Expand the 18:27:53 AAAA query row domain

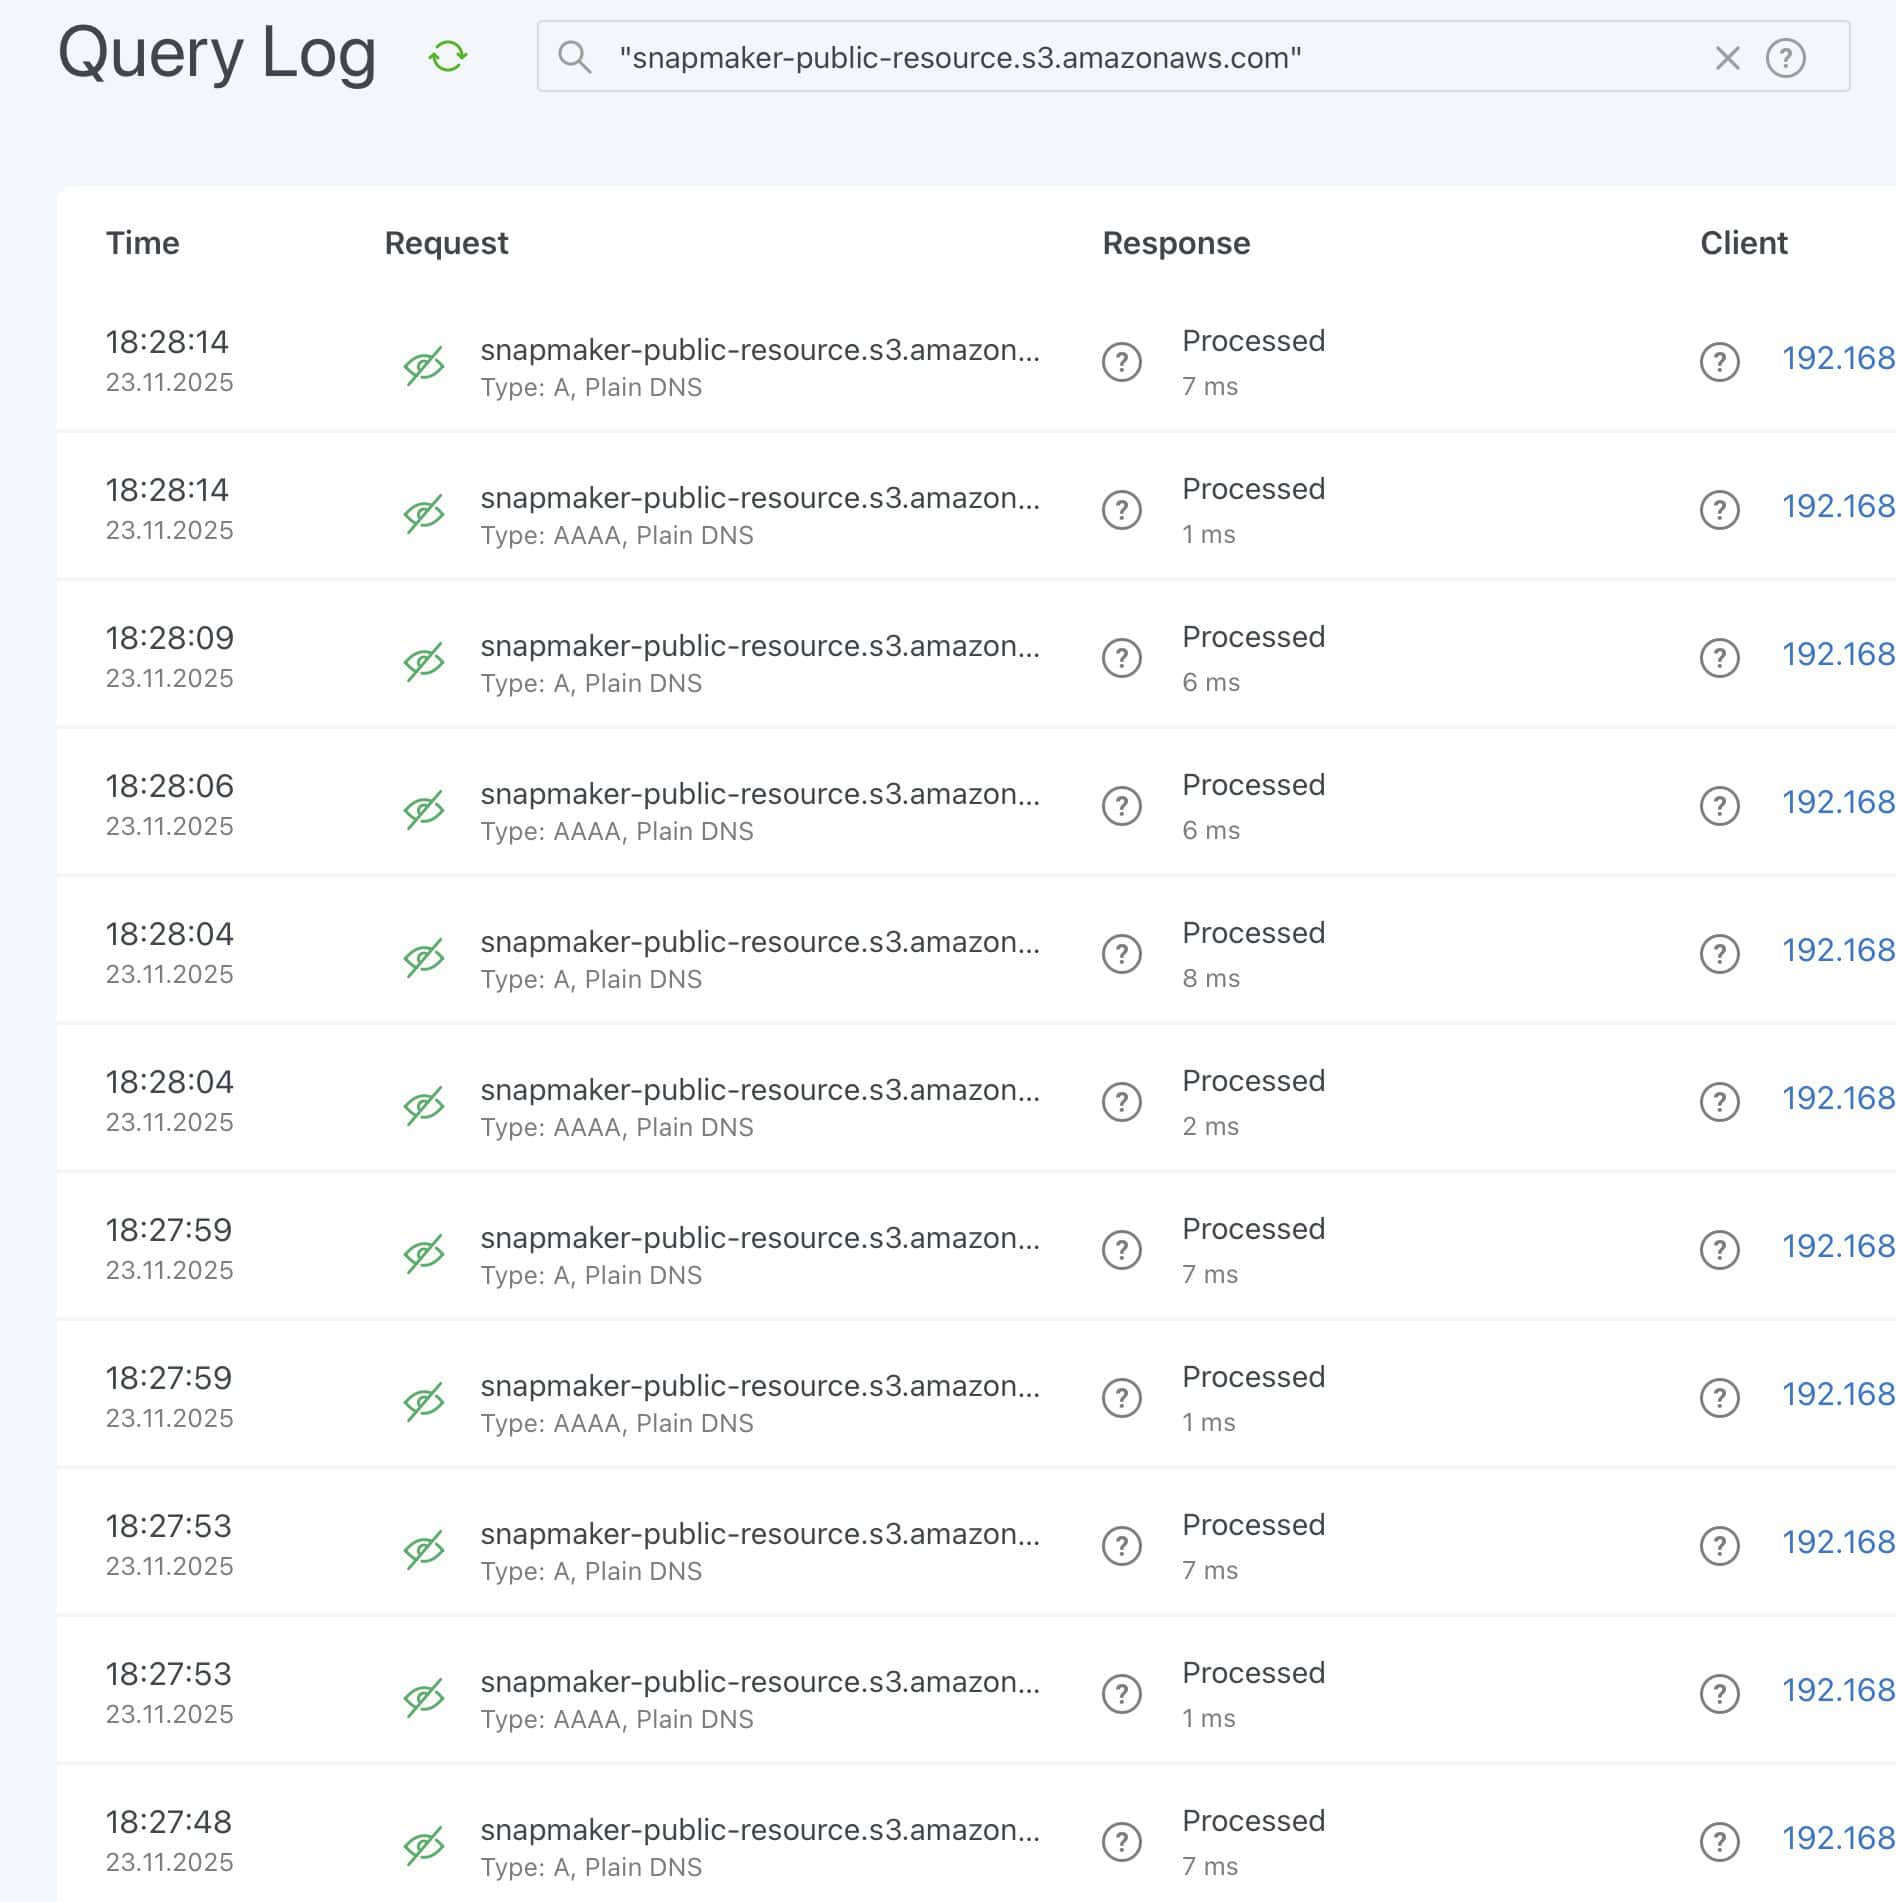[759, 1682]
